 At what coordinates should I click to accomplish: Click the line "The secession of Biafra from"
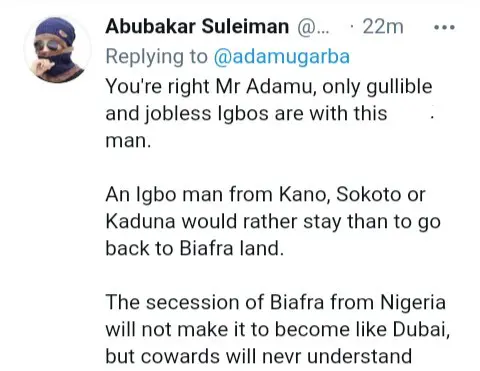[276, 303]
